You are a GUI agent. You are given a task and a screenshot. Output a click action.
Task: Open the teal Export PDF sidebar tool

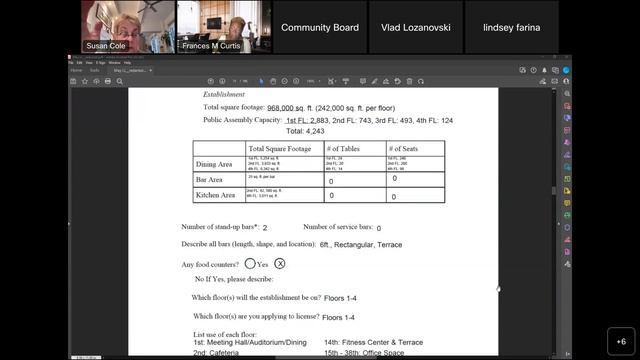(x=567, y=167)
